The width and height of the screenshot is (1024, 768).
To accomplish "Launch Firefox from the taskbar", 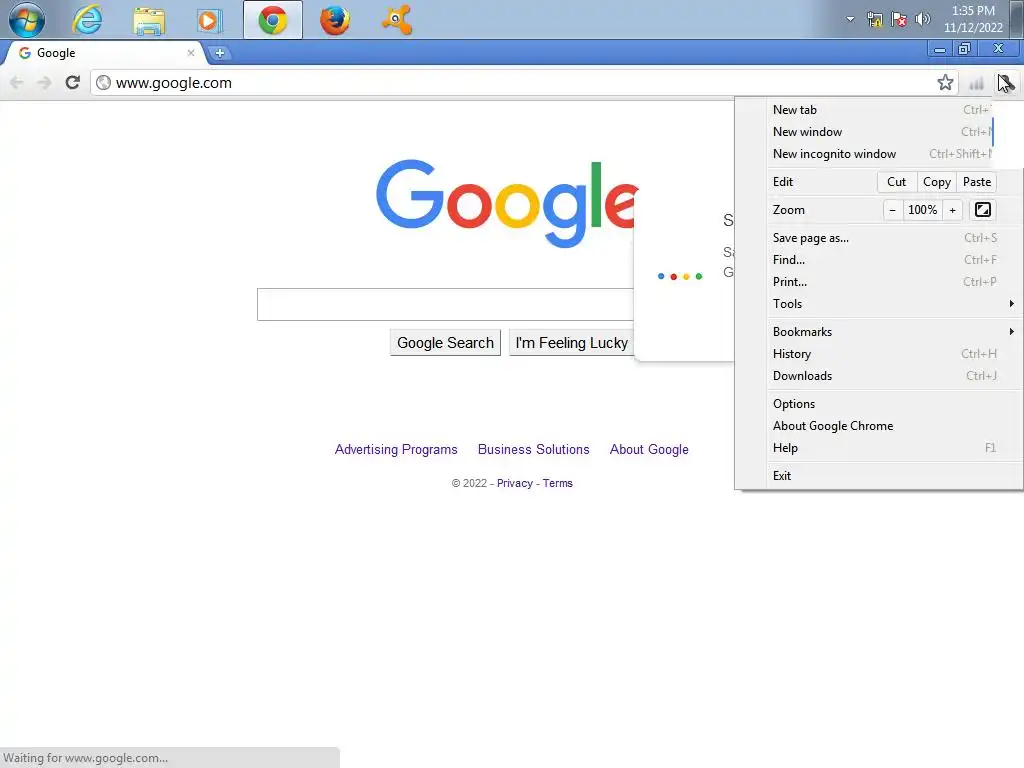I will click(334, 20).
